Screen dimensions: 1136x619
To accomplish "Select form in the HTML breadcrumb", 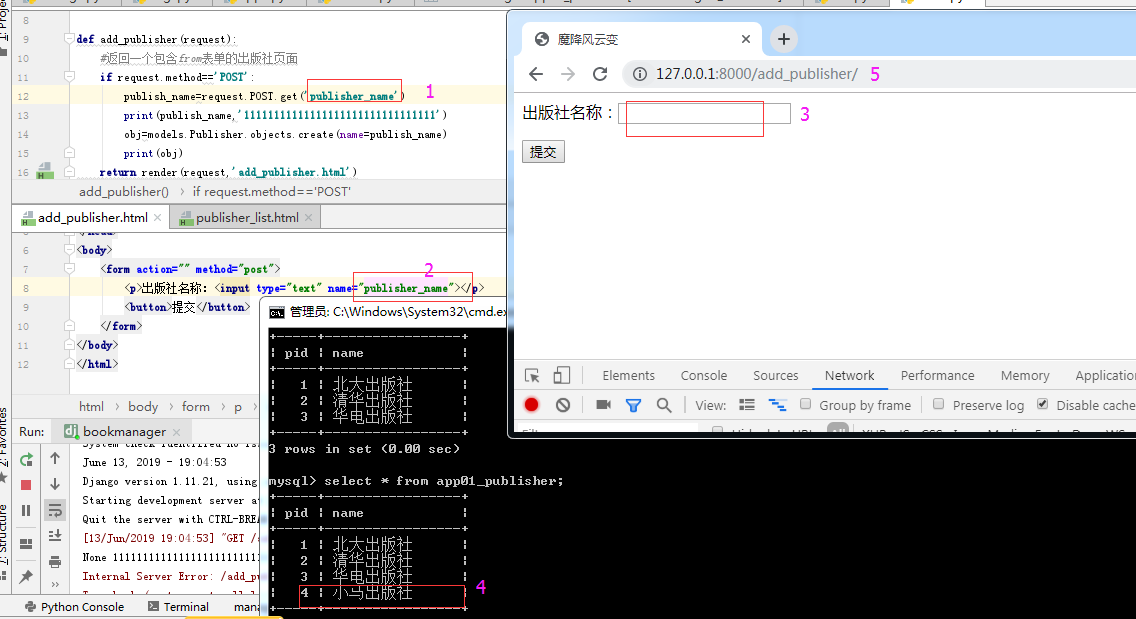I will pyautogui.click(x=196, y=407).
